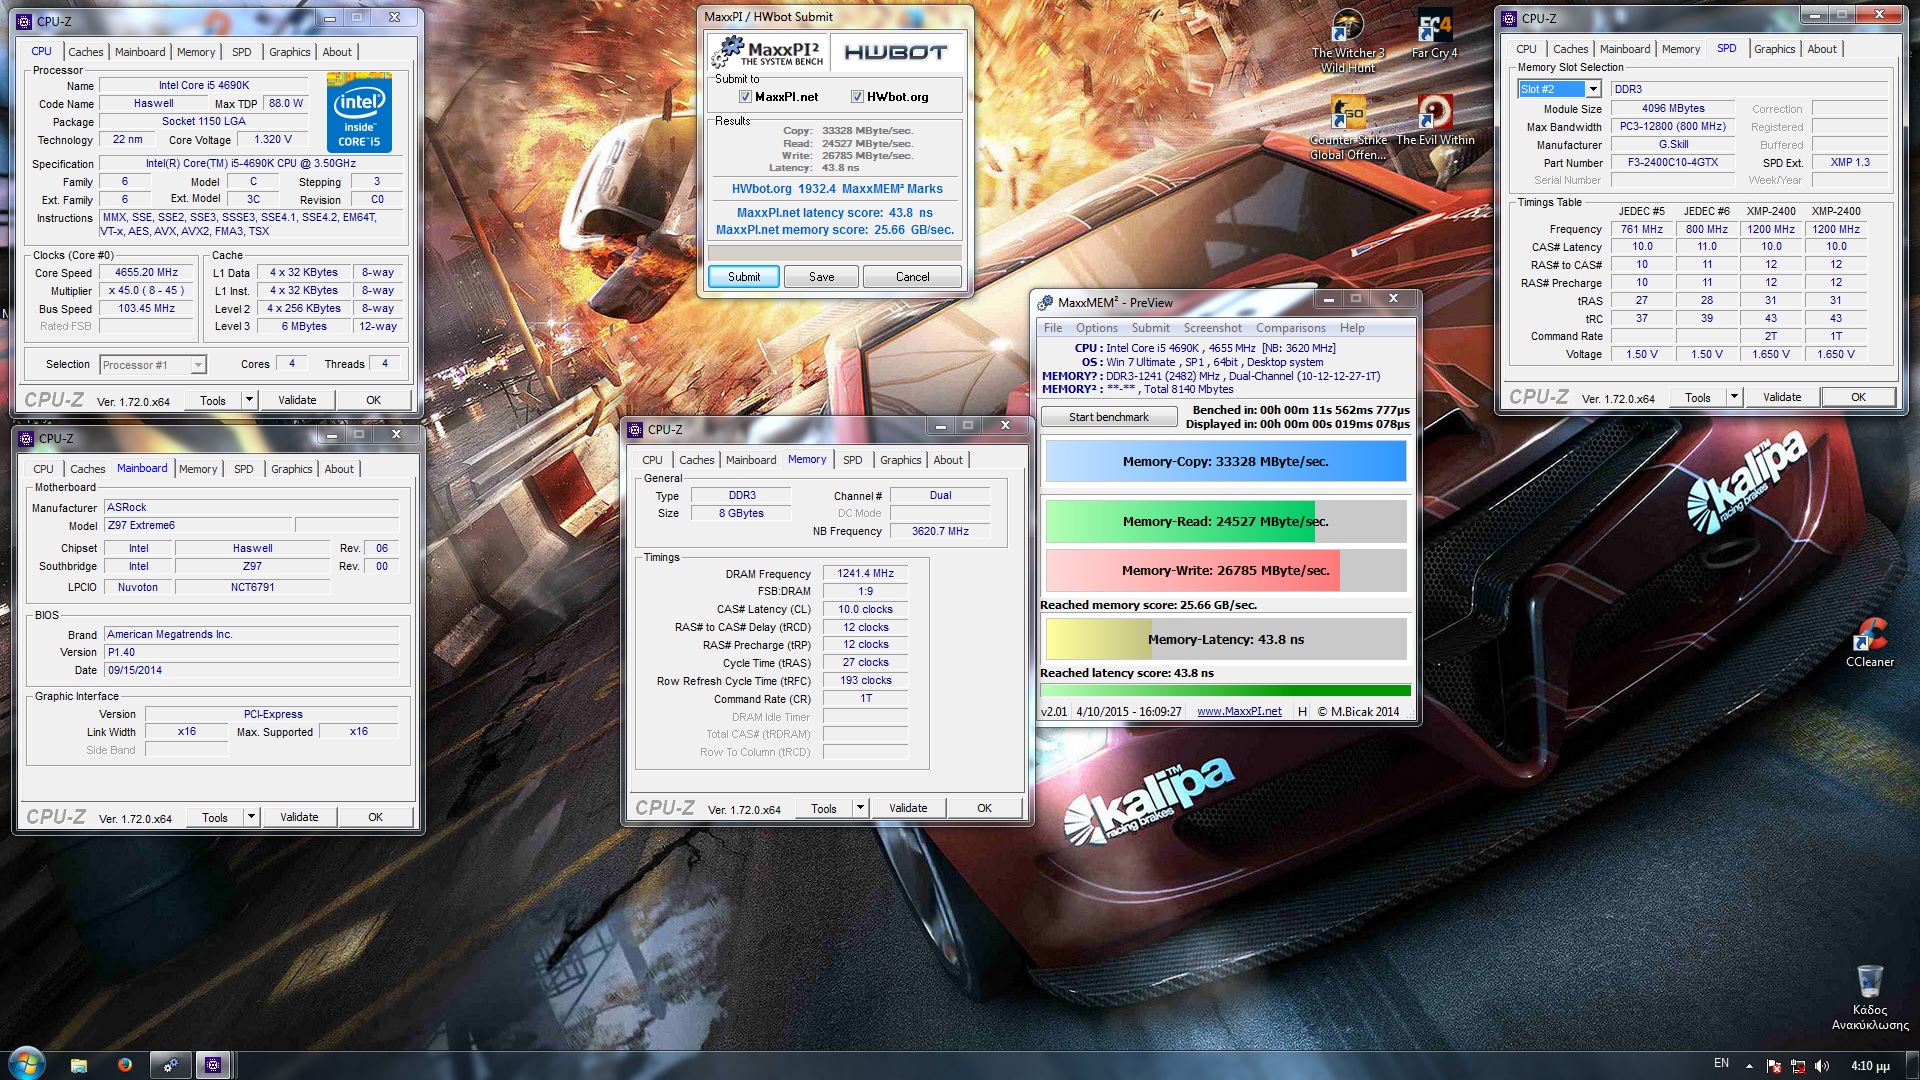Image resolution: width=1920 pixels, height=1080 pixels.
Task: Open the Recycle Bin desktop icon
Action: (1869, 997)
